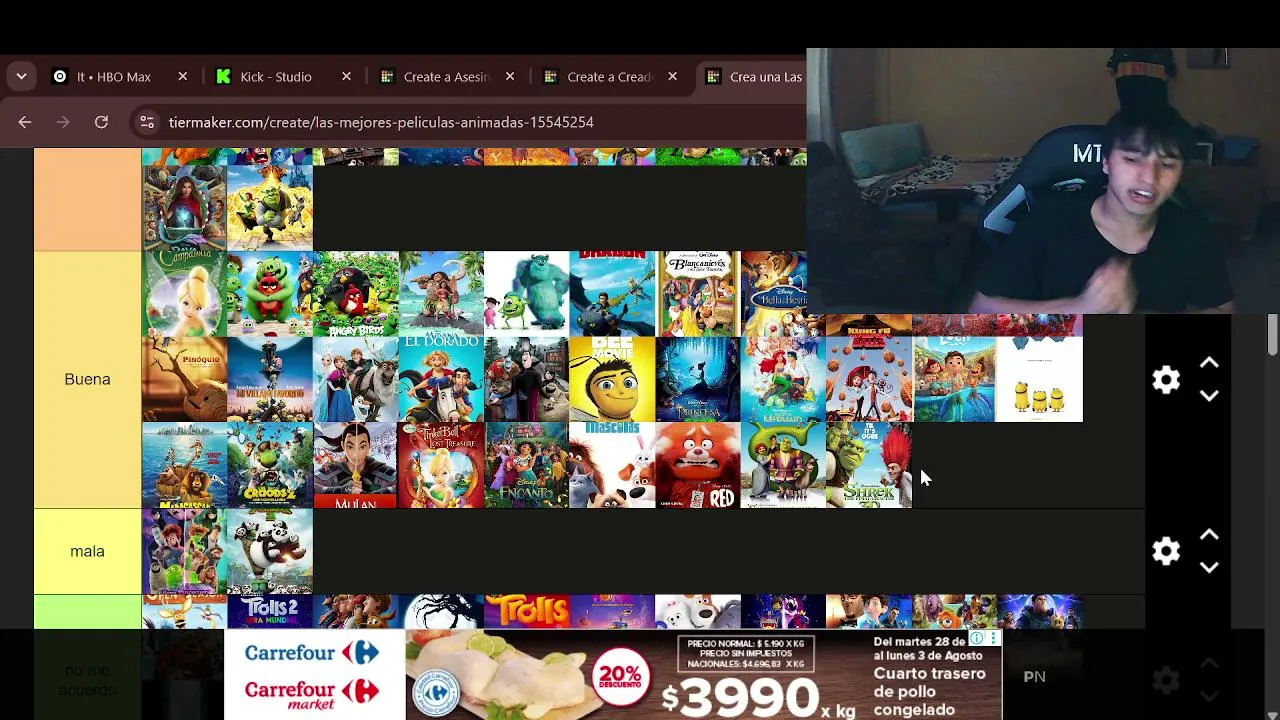Select the Moana movie poster
Screen dimensions: 1280x720
(x=441, y=294)
